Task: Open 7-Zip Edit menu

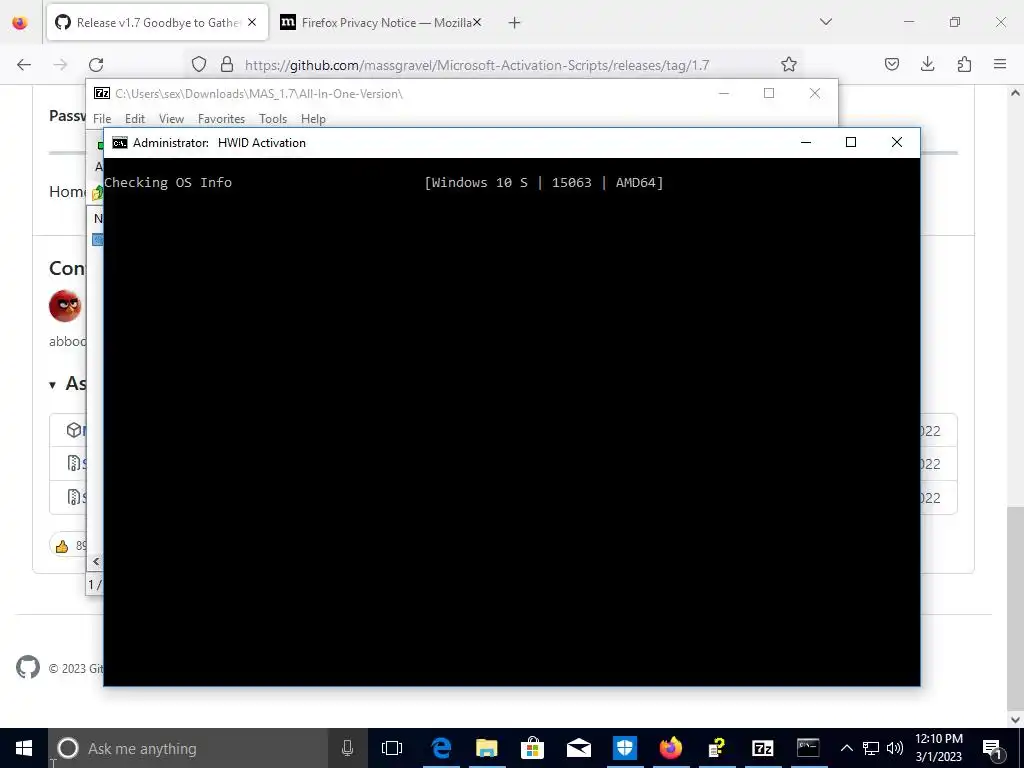Action: tap(135, 119)
